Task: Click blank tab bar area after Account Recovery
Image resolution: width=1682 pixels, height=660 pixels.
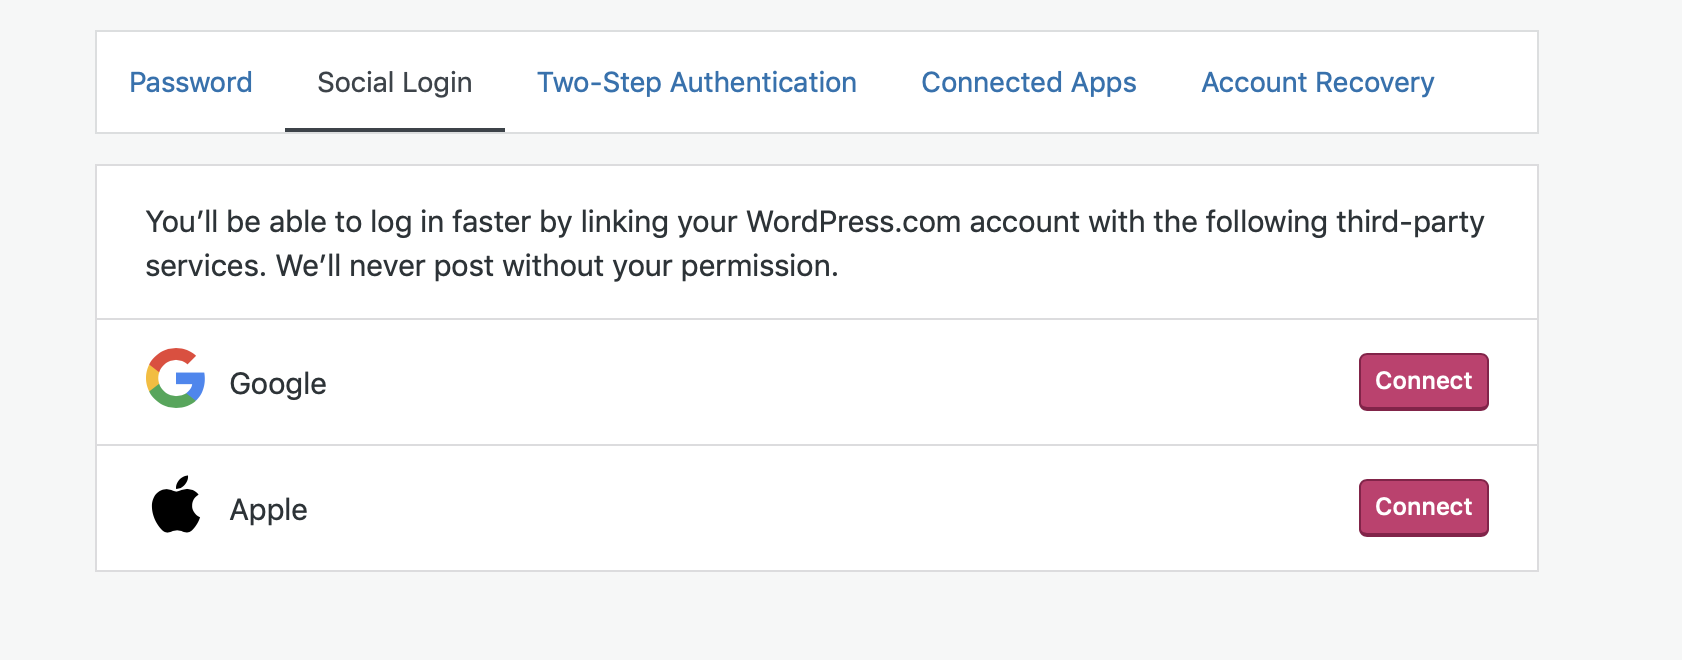Action: point(1490,82)
